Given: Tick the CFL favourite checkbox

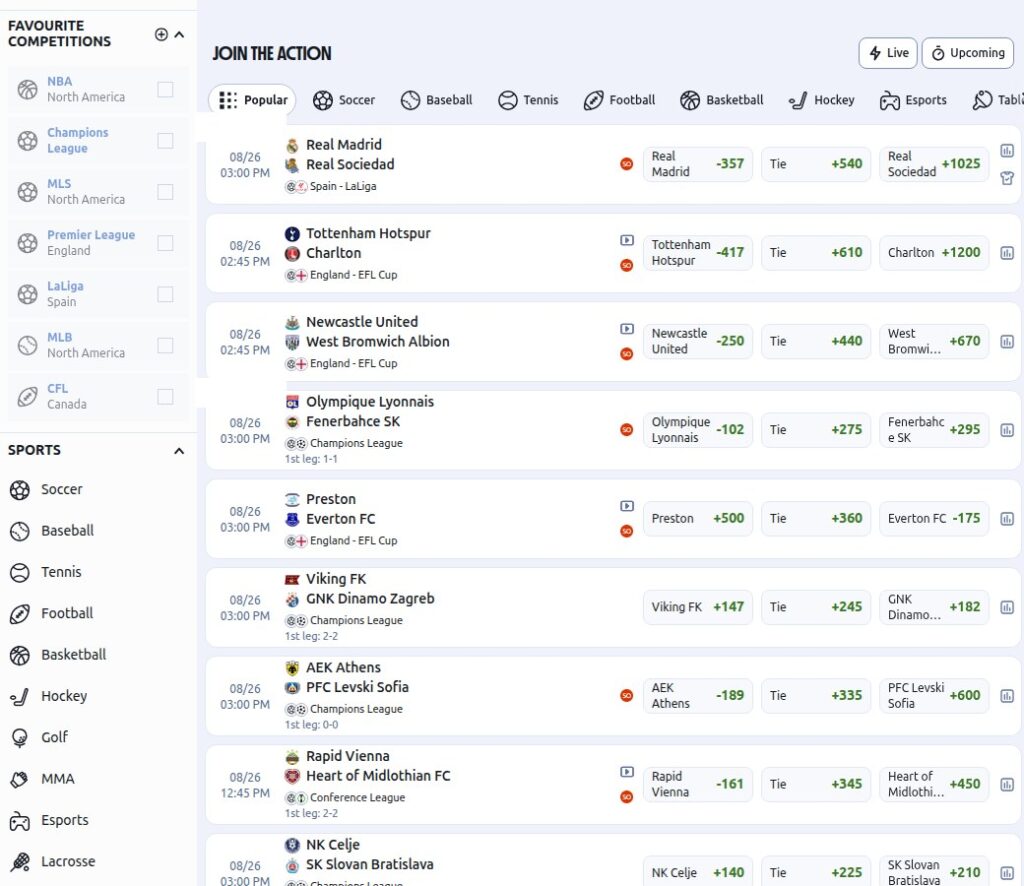Looking at the screenshot, I should tap(165, 397).
